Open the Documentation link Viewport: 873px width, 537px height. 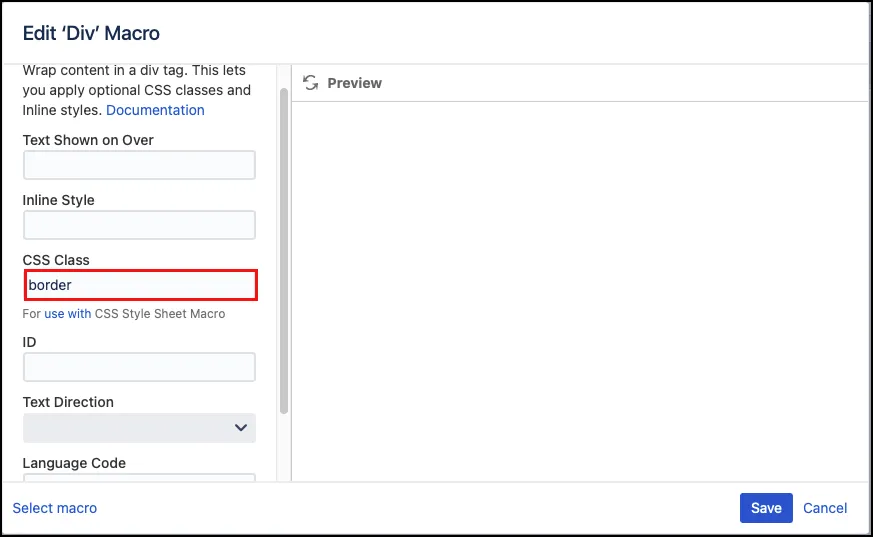[155, 110]
